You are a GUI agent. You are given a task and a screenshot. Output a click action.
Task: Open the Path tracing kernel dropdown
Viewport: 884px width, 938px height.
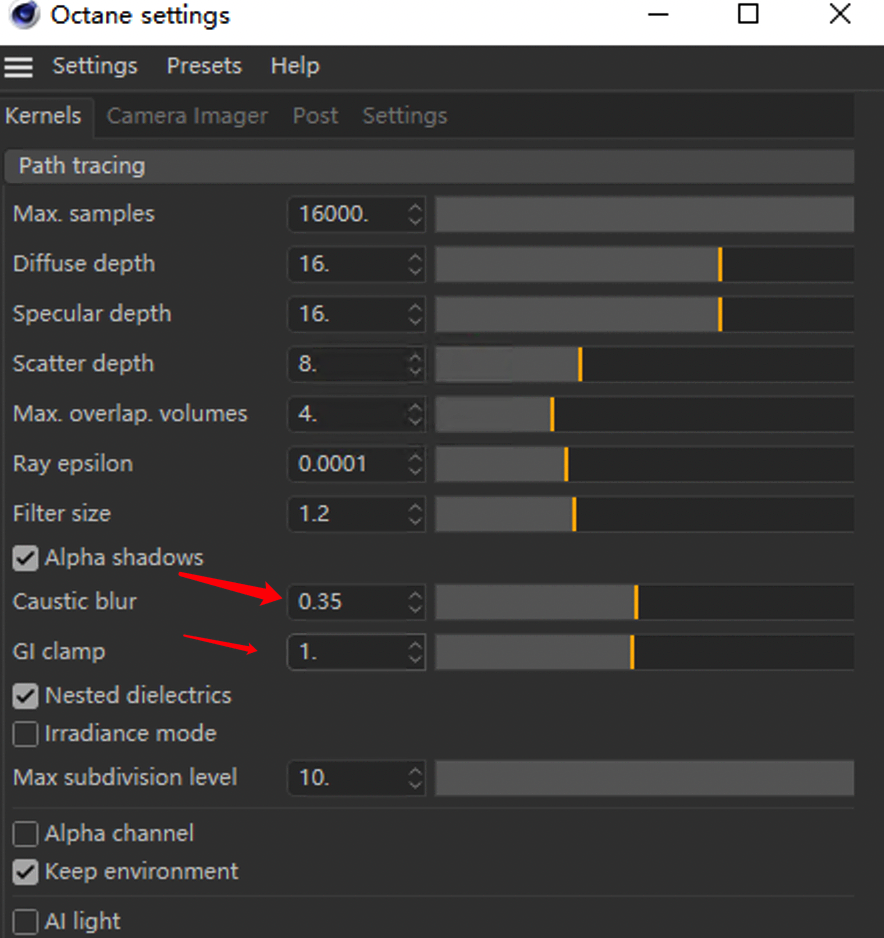tap(429, 166)
